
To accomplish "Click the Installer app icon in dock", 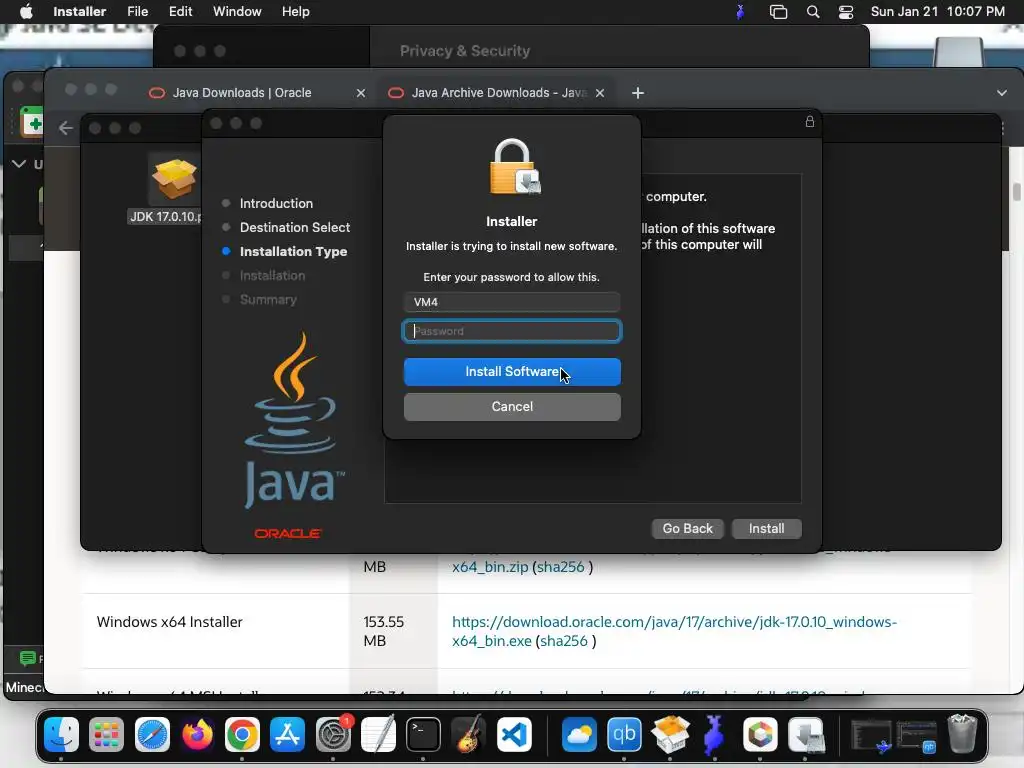I will click(806, 735).
